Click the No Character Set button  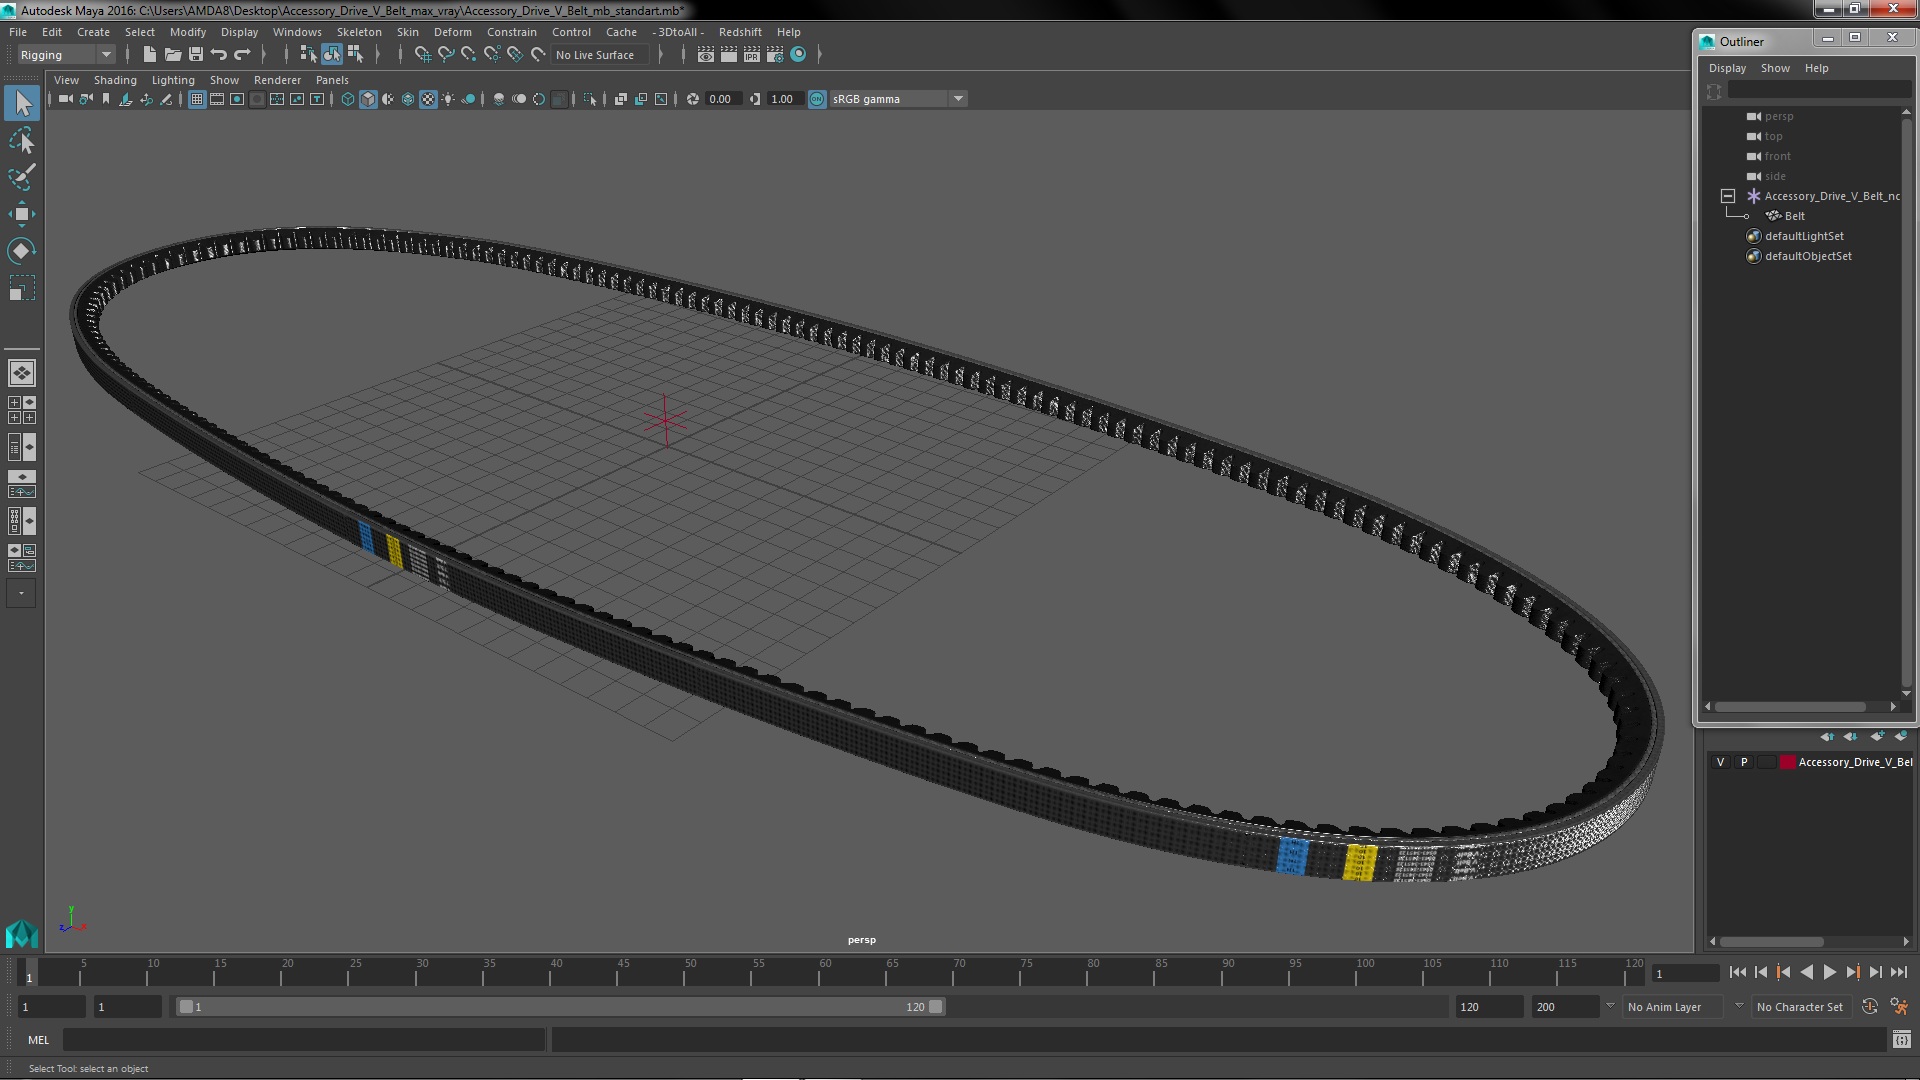(1799, 1007)
